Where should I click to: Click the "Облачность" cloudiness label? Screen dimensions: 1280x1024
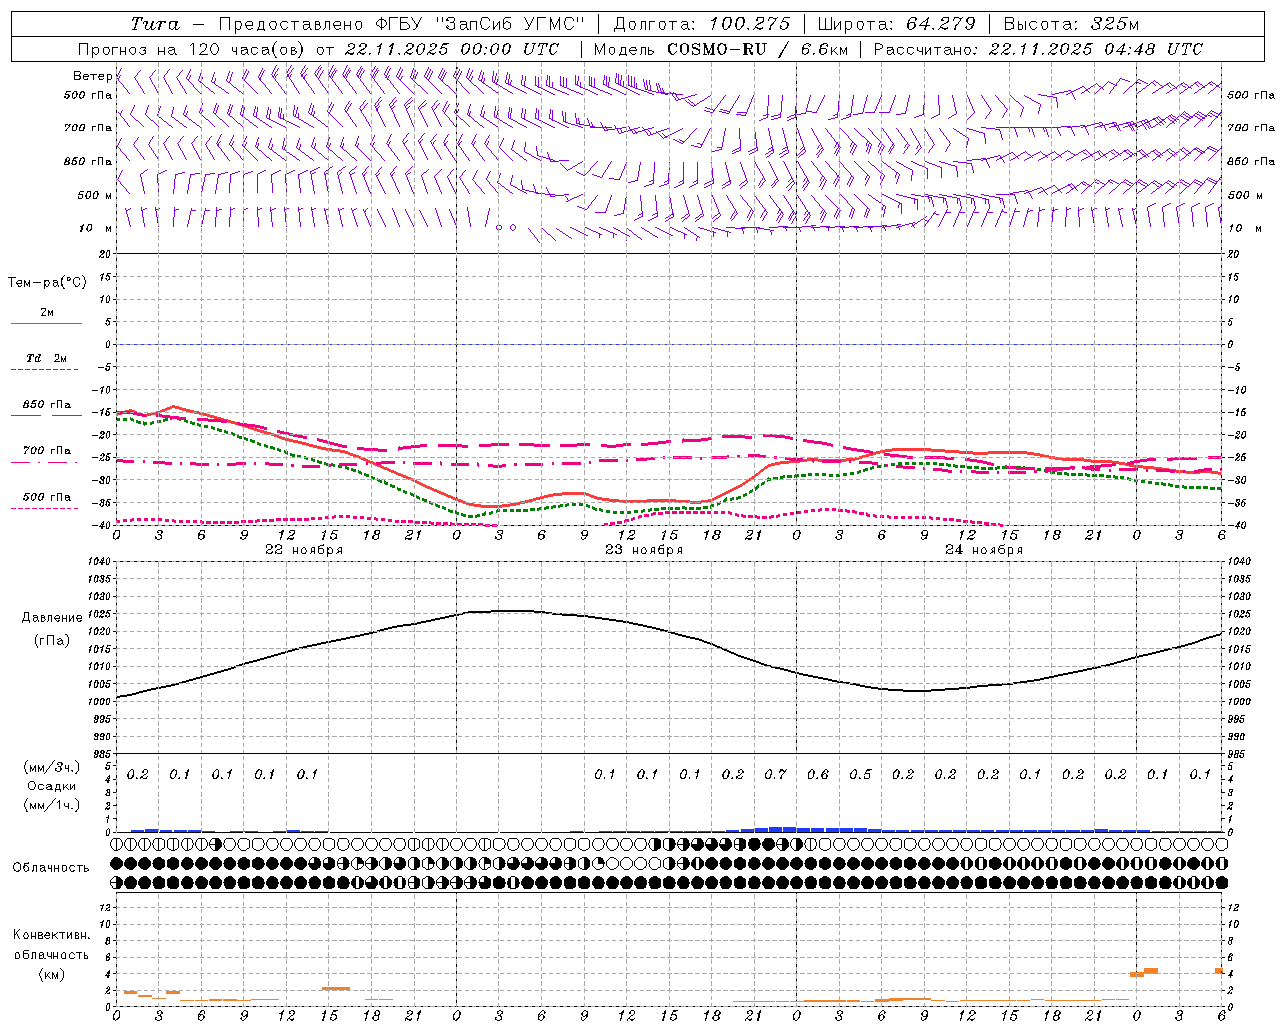[x=51, y=868]
